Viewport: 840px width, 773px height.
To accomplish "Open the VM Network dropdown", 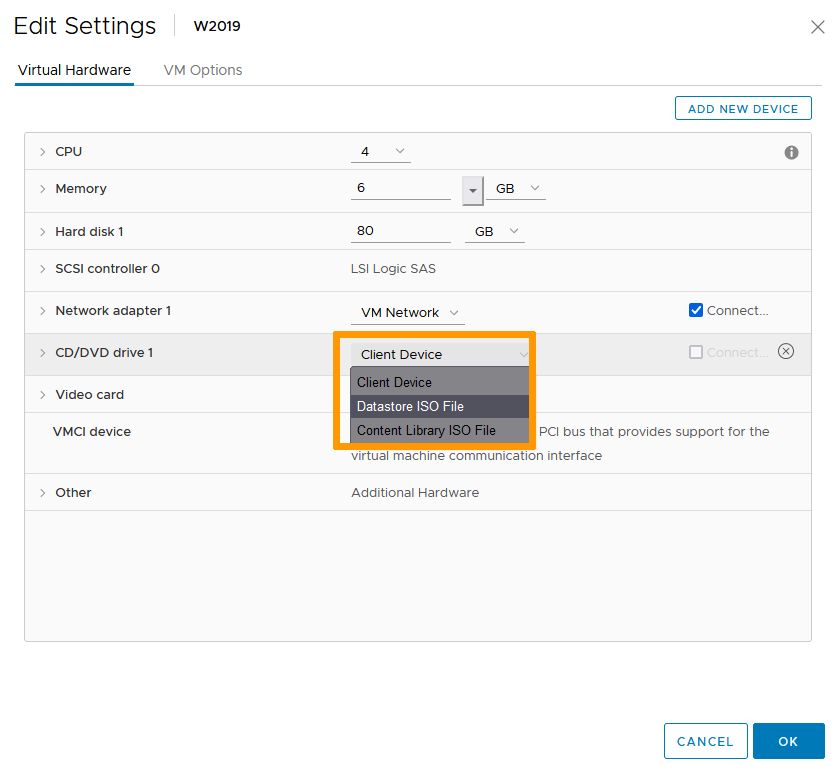I will click(409, 313).
